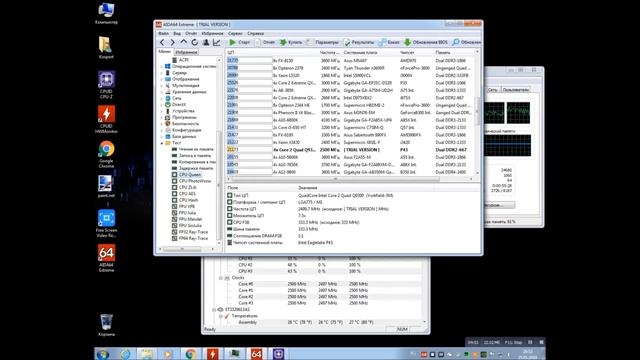Open the CPUID CPU-Z desktop shortcut

[106, 85]
